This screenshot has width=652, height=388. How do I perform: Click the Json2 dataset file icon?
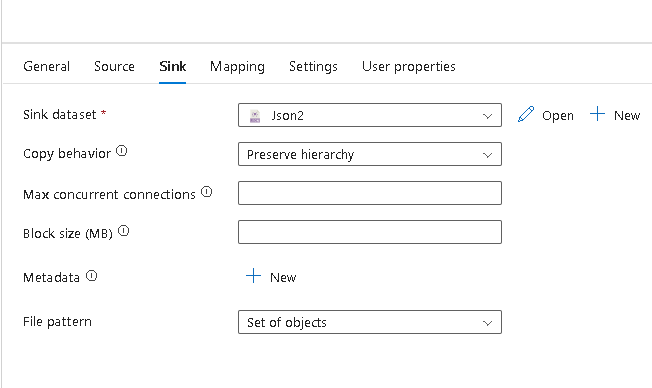[255, 116]
